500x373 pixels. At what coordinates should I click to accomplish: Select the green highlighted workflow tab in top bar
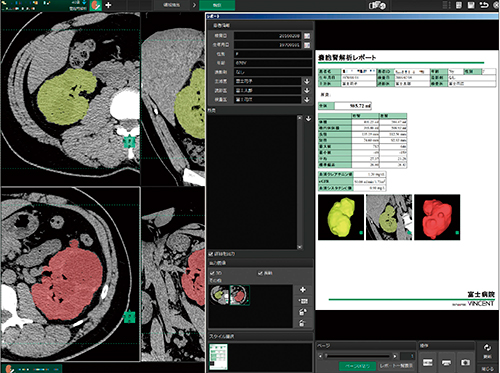[217, 5]
